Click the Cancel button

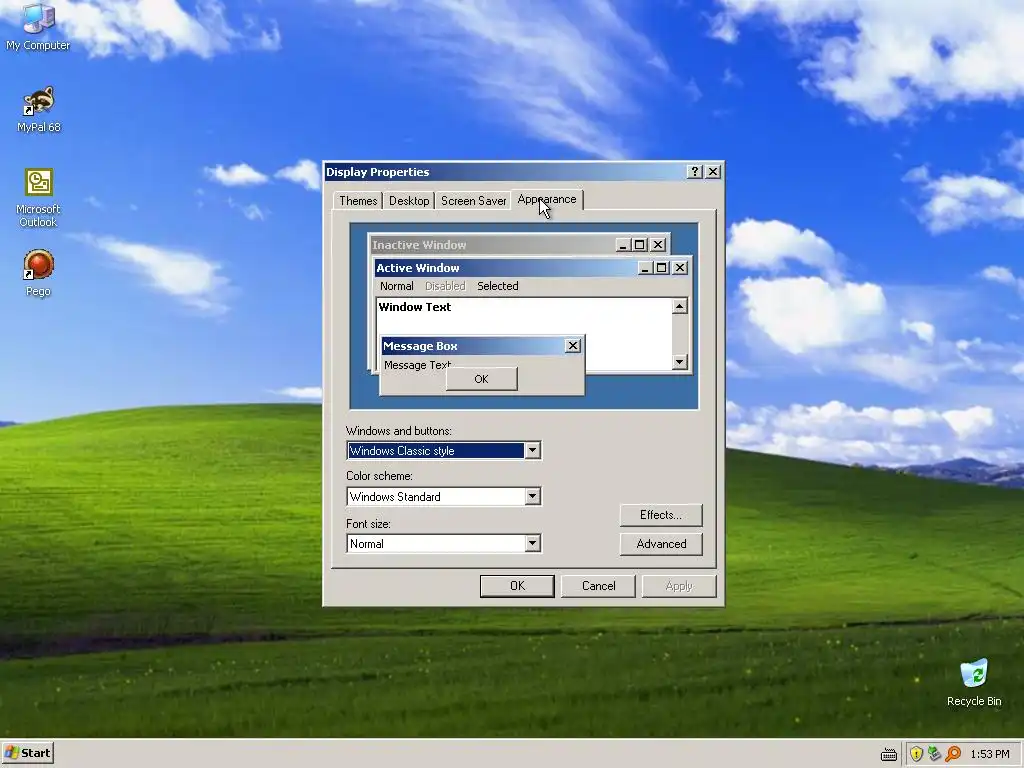[598, 586]
